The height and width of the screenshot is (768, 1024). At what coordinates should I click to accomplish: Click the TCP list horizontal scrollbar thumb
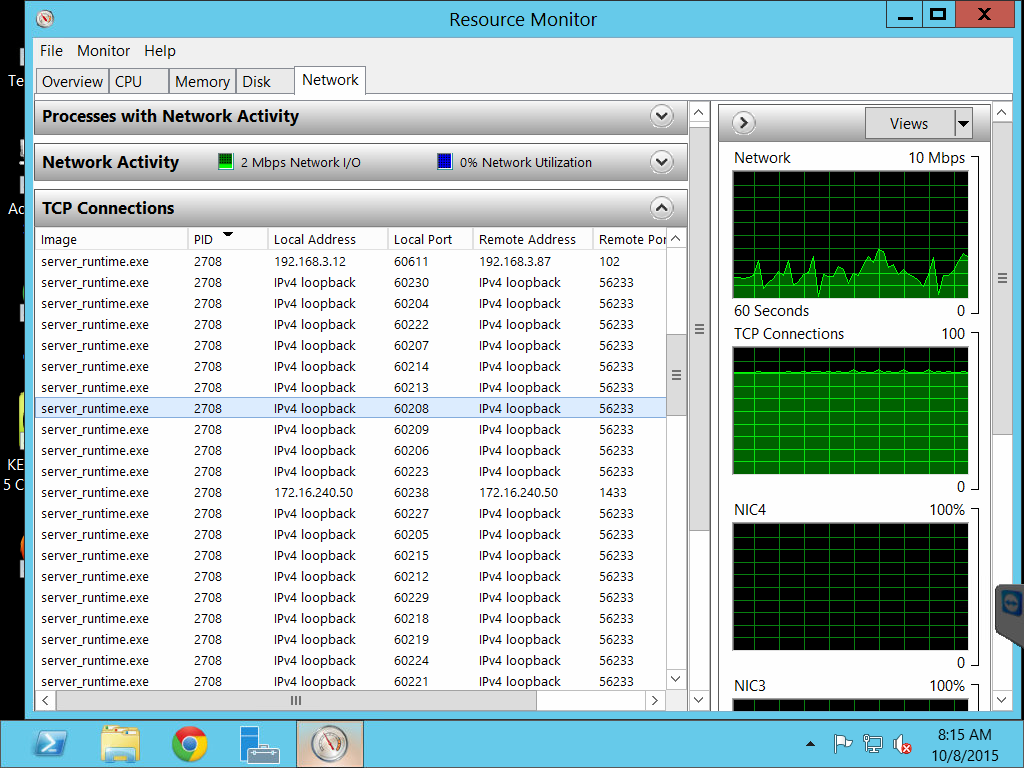click(296, 700)
